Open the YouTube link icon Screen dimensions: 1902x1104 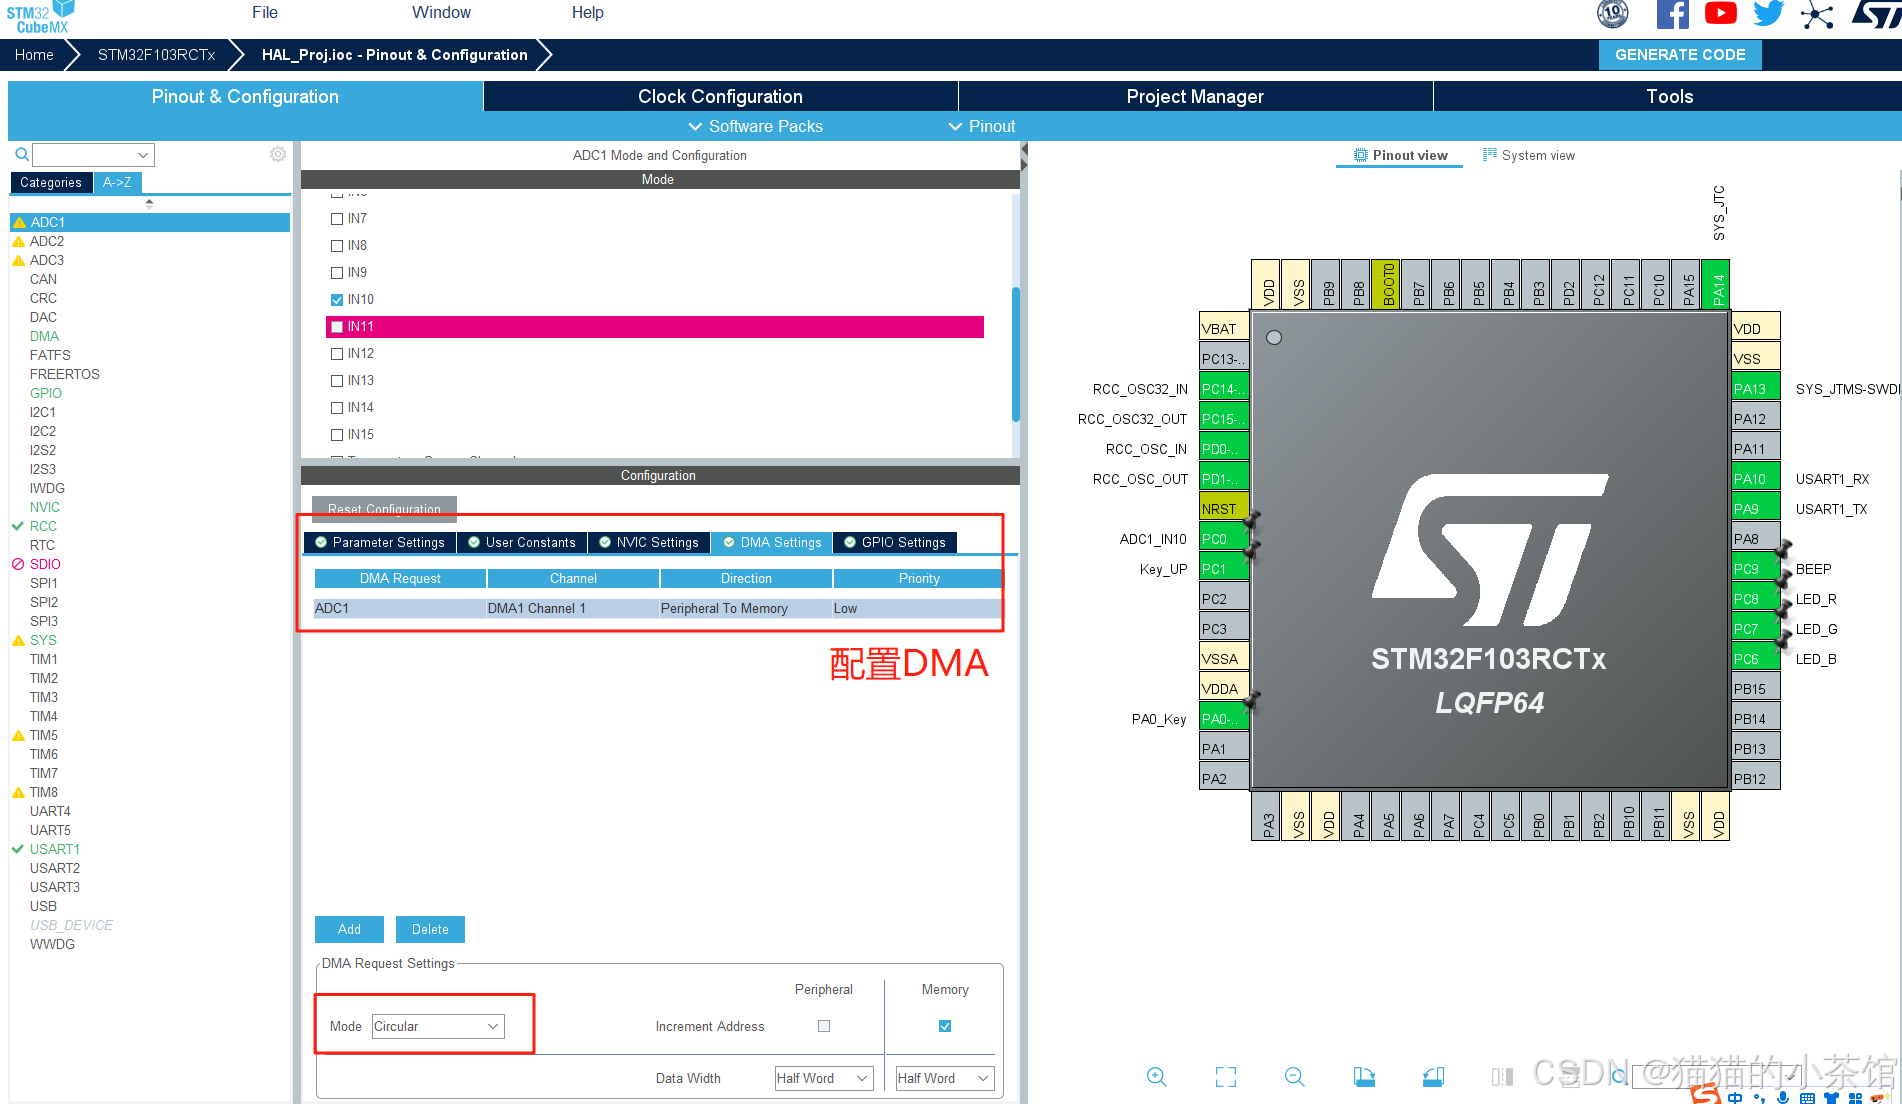pos(1720,13)
